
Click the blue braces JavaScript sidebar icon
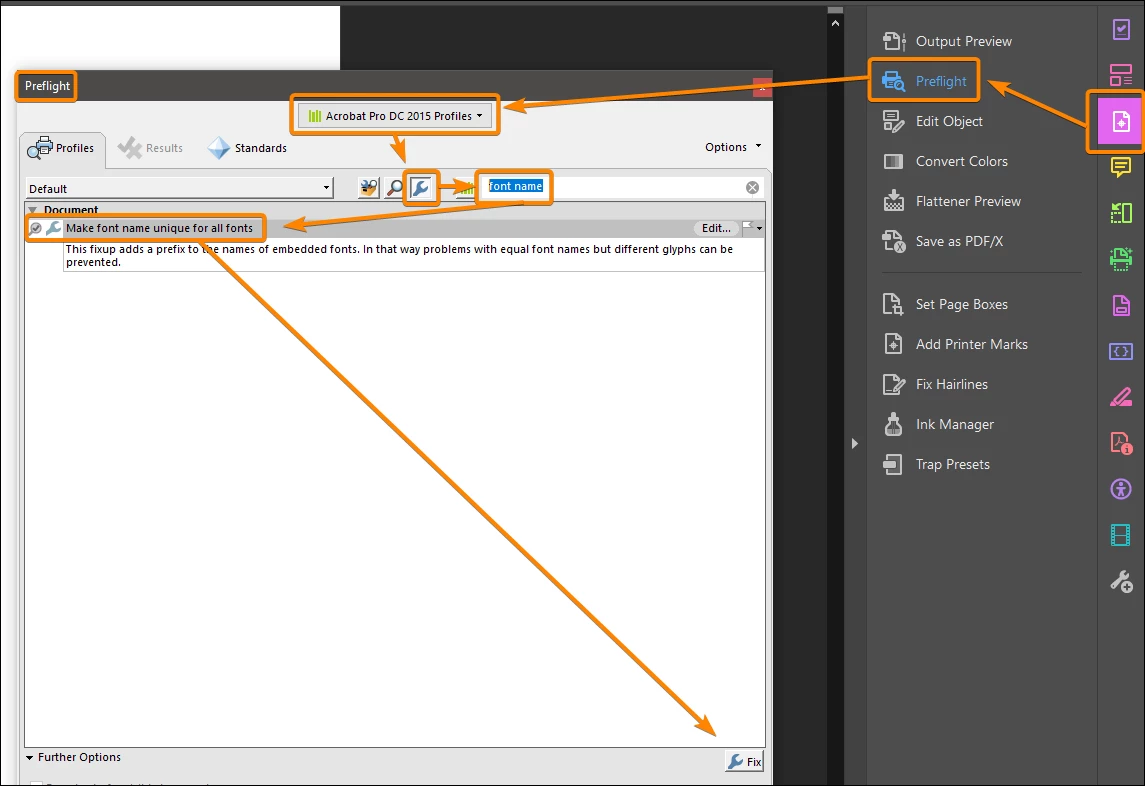click(x=1121, y=351)
